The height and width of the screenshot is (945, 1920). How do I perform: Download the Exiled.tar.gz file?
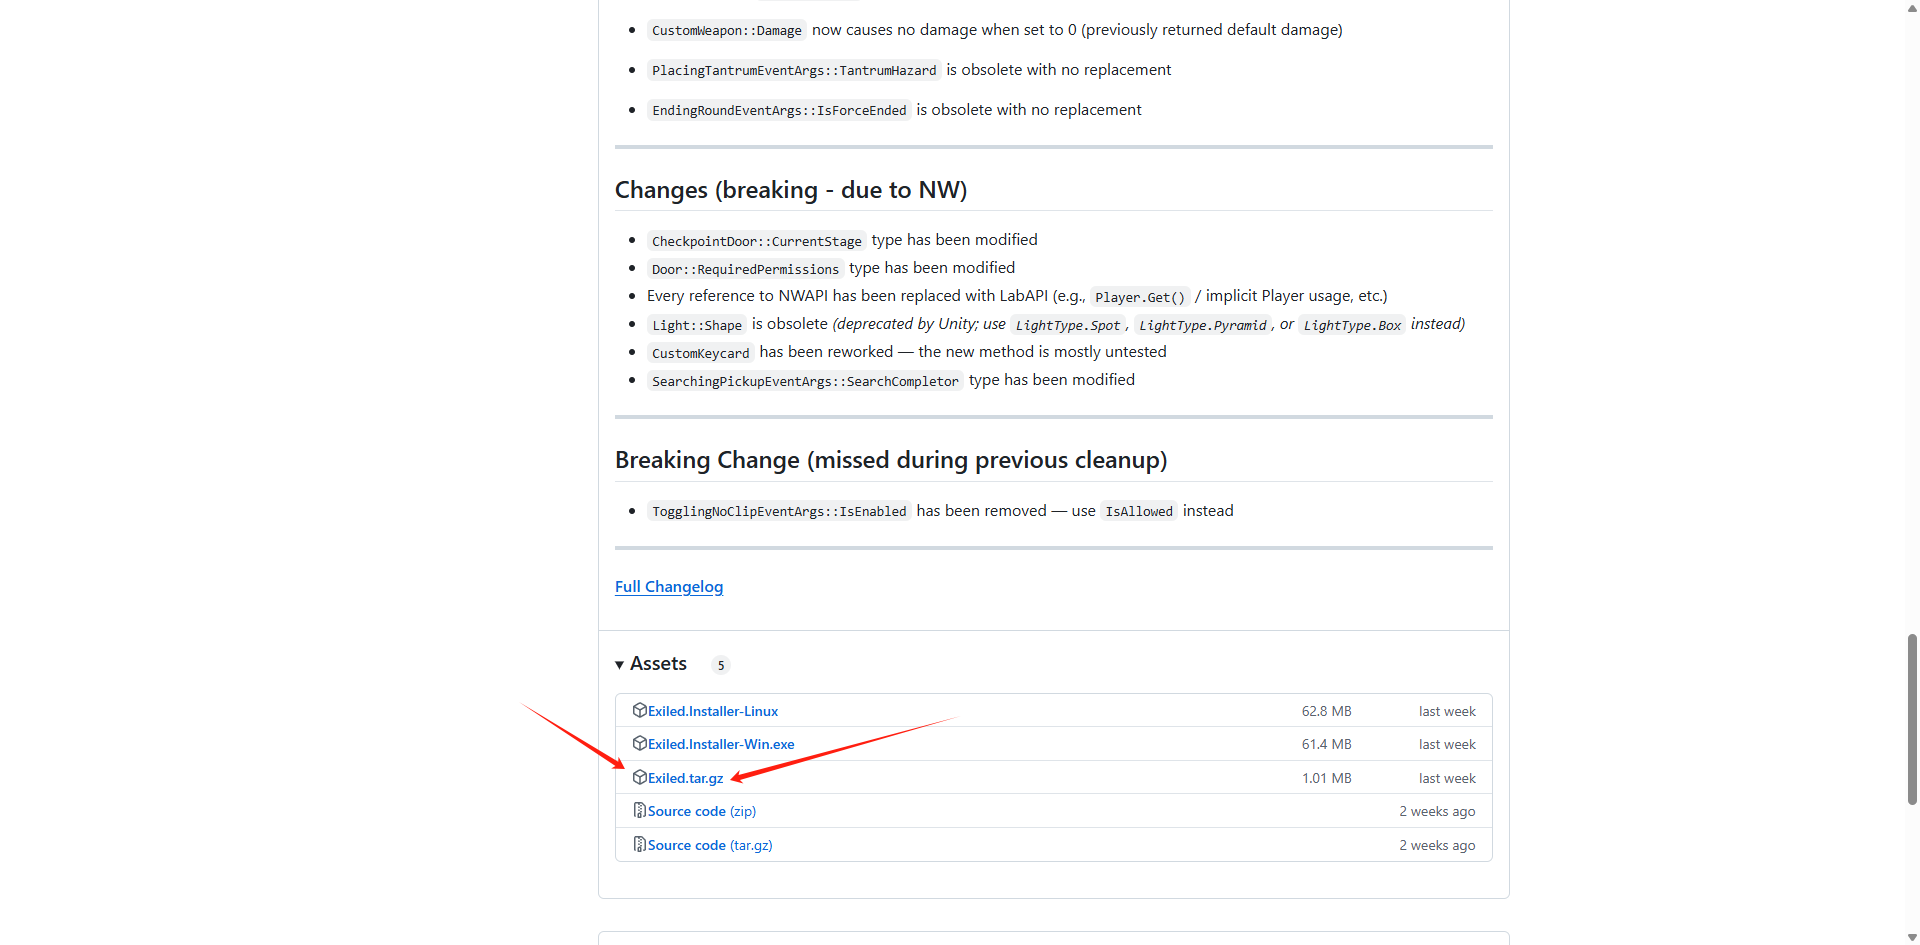coord(685,778)
